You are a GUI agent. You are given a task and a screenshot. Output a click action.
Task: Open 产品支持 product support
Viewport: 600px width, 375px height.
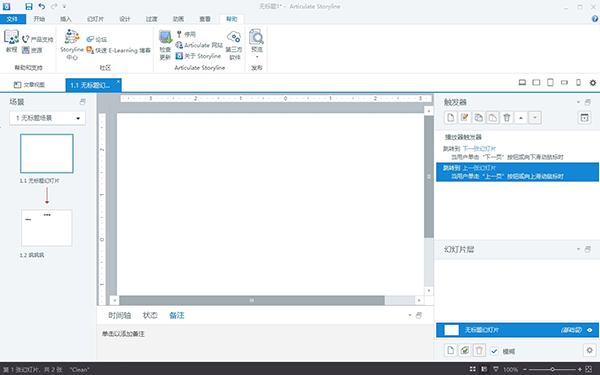coord(38,39)
